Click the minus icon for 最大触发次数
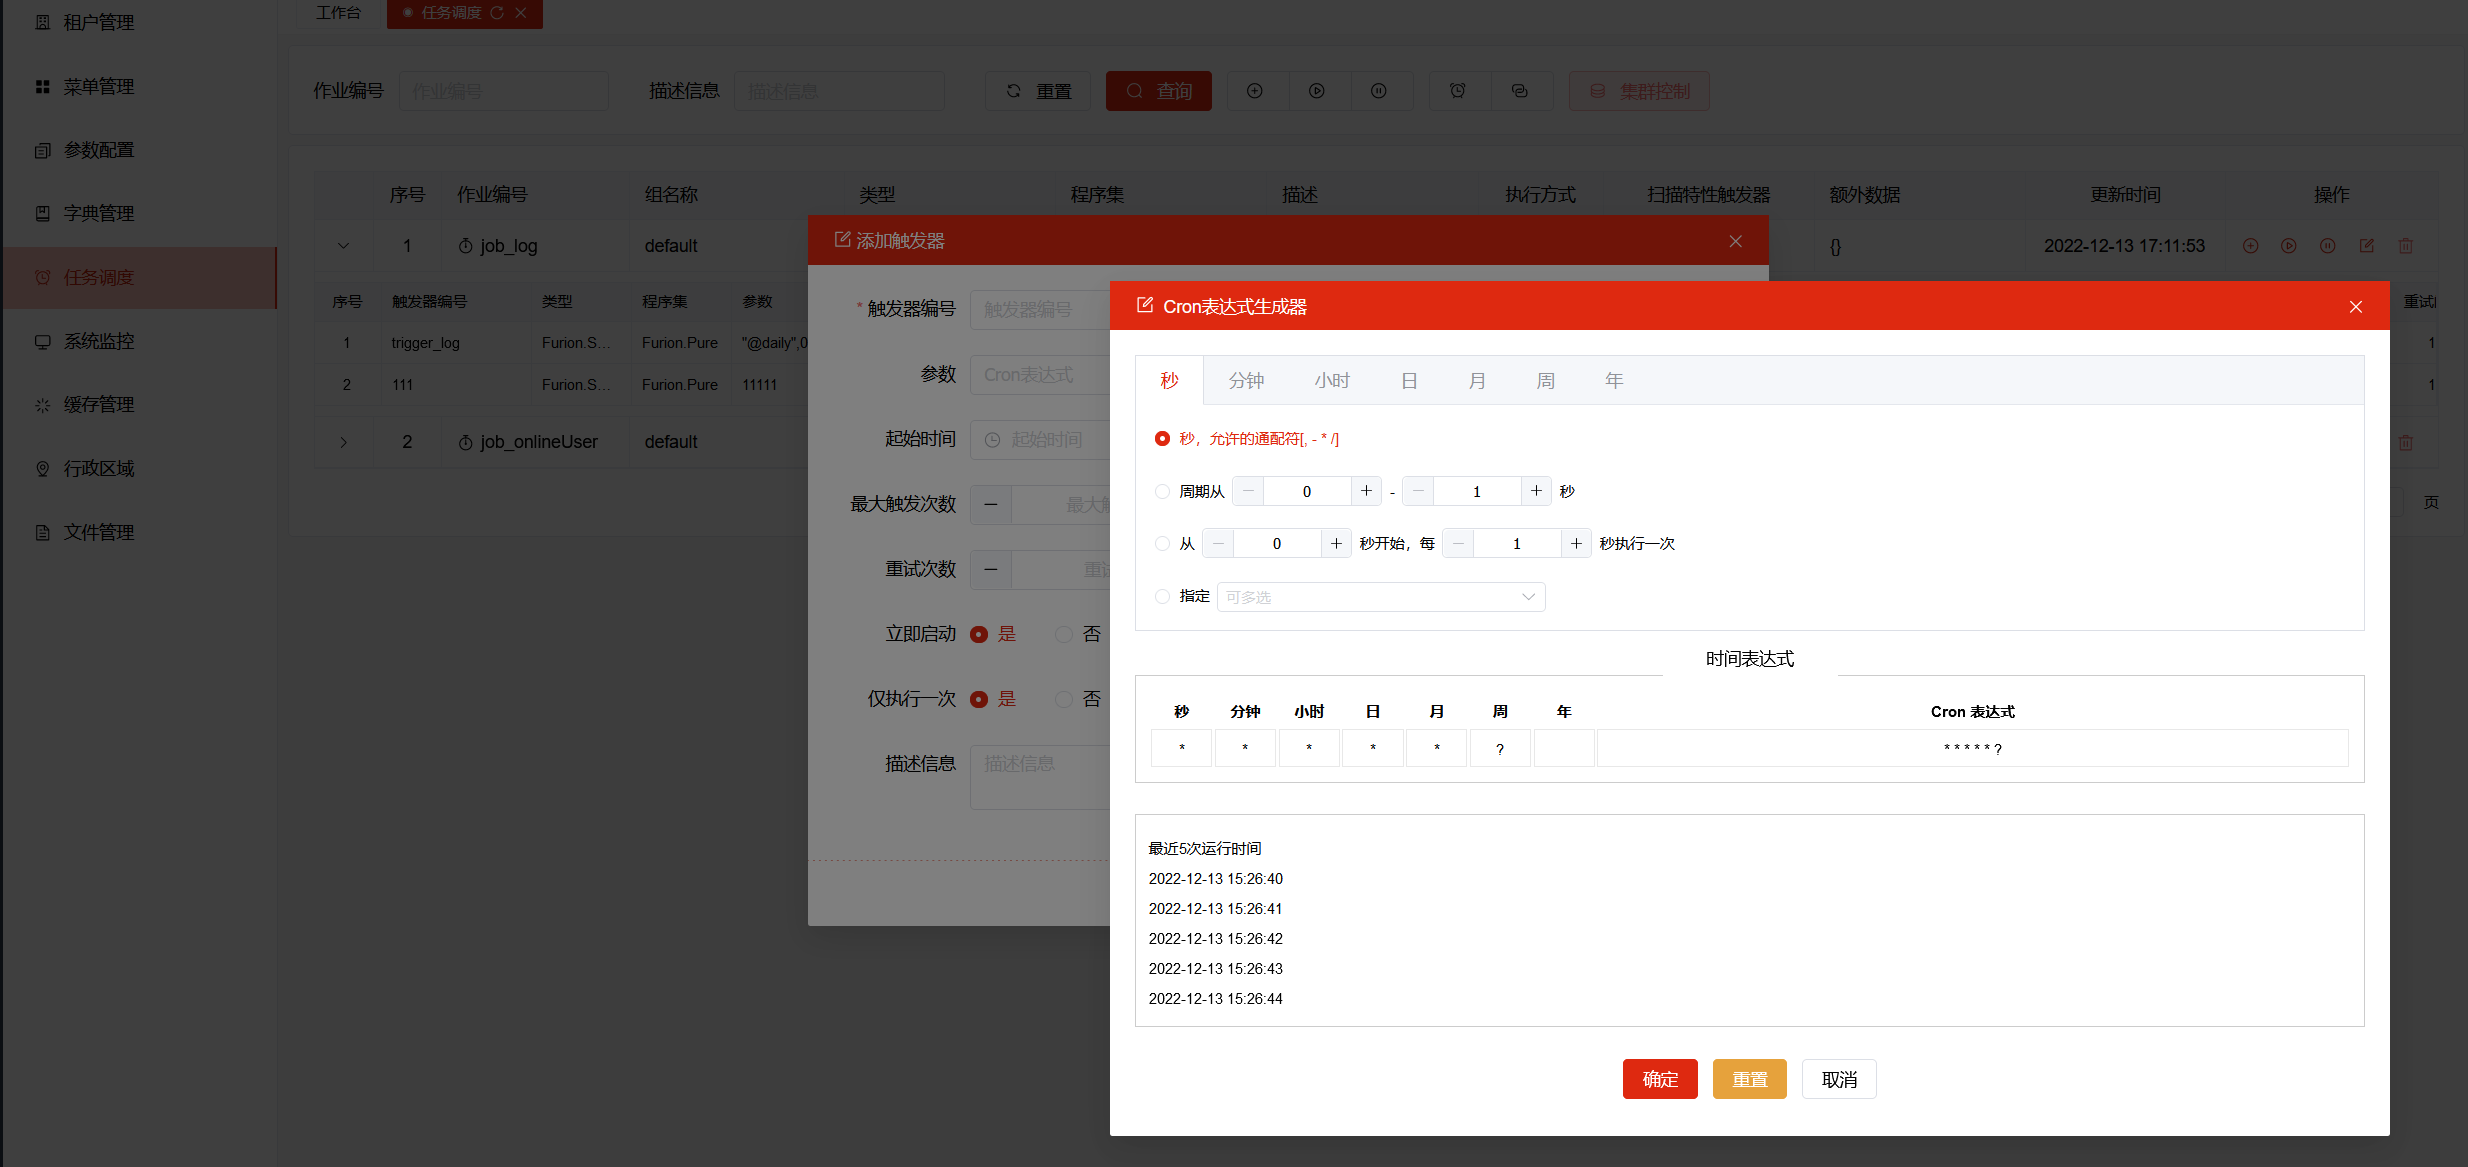The width and height of the screenshot is (2468, 1167). [x=991, y=504]
